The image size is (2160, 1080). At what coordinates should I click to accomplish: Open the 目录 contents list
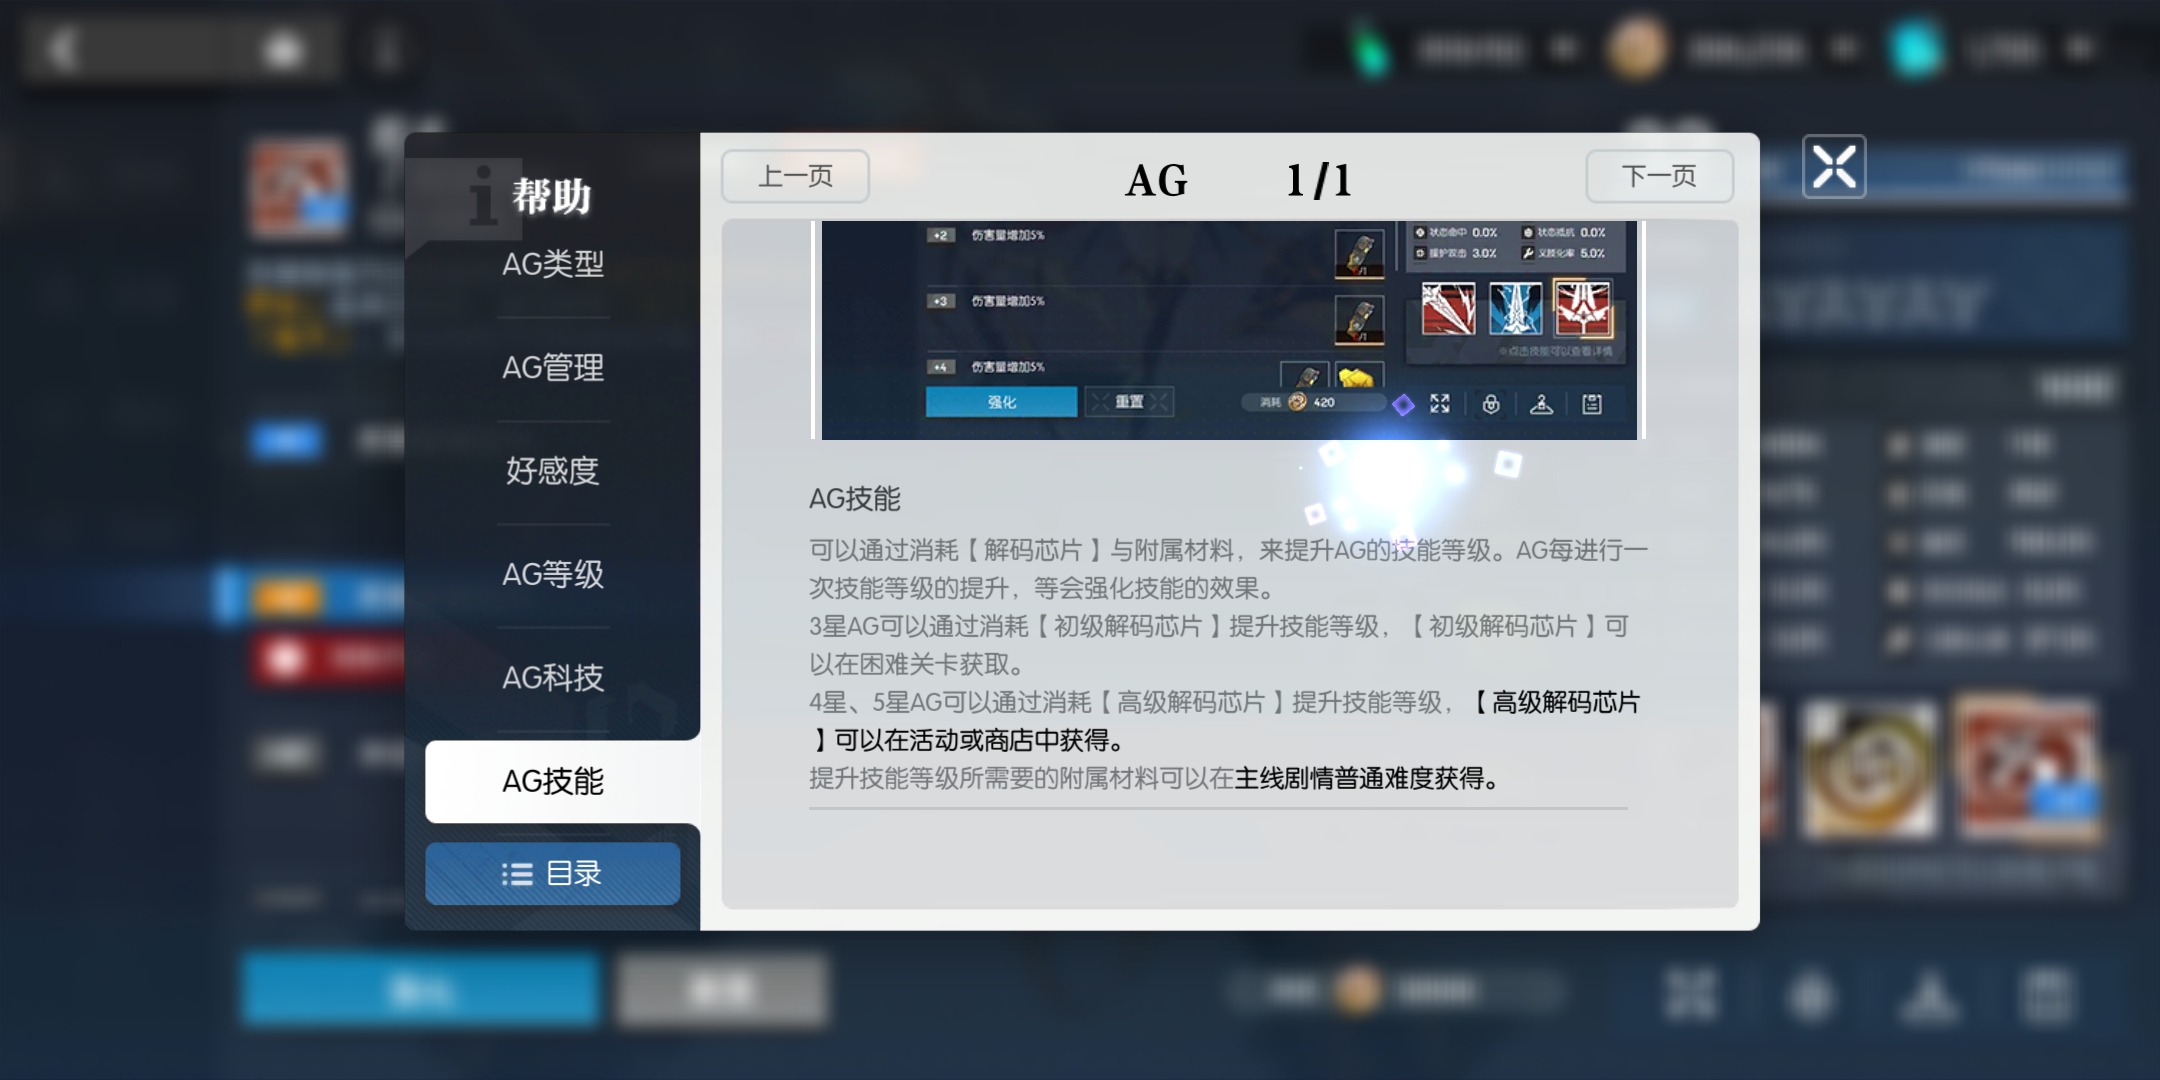click(553, 873)
